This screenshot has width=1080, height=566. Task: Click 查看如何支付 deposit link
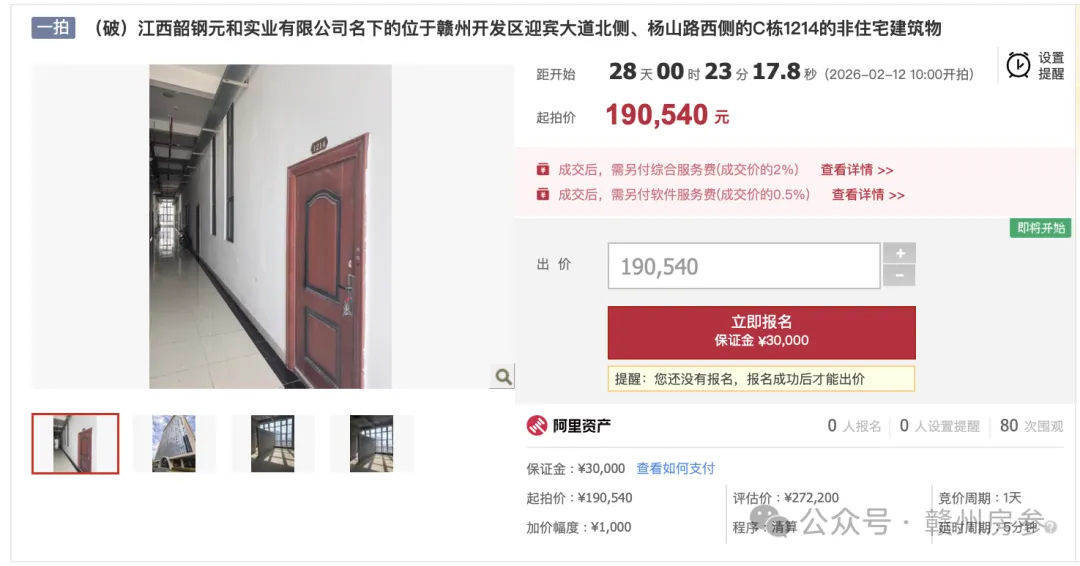[x=675, y=469]
